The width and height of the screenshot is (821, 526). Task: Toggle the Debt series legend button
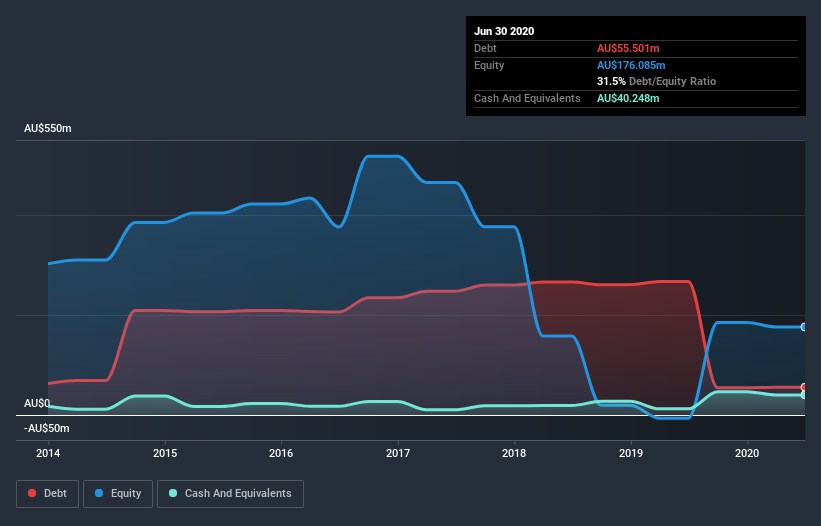[48, 494]
